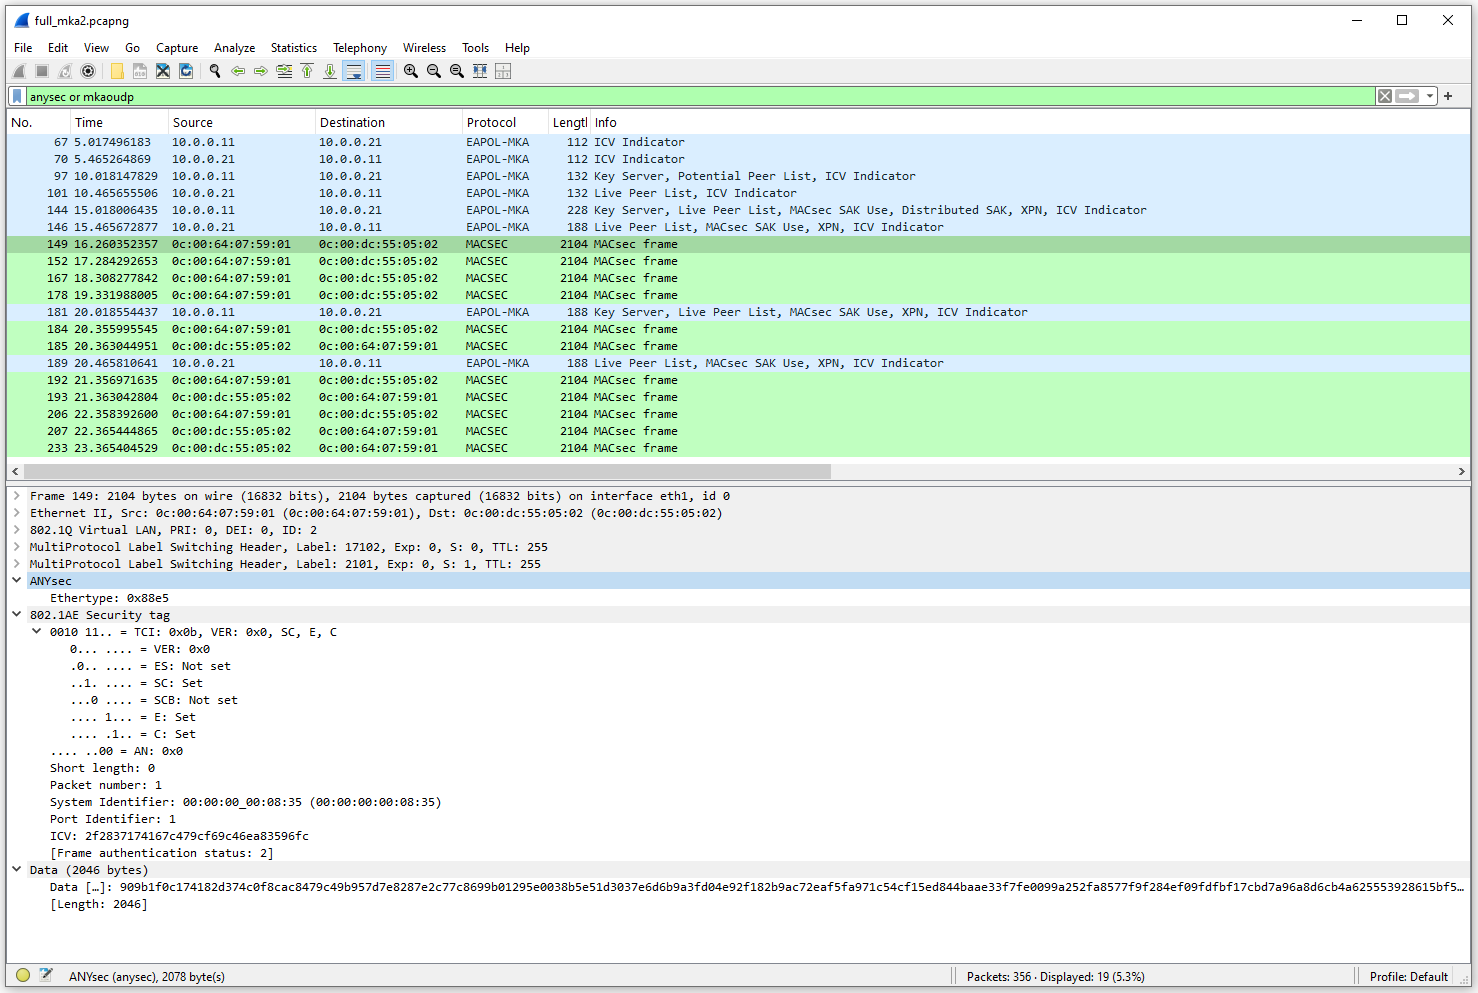Screen dimensions: 1478x993
Task: Click the display filter bookmark icon
Action: [x=17, y=97]
